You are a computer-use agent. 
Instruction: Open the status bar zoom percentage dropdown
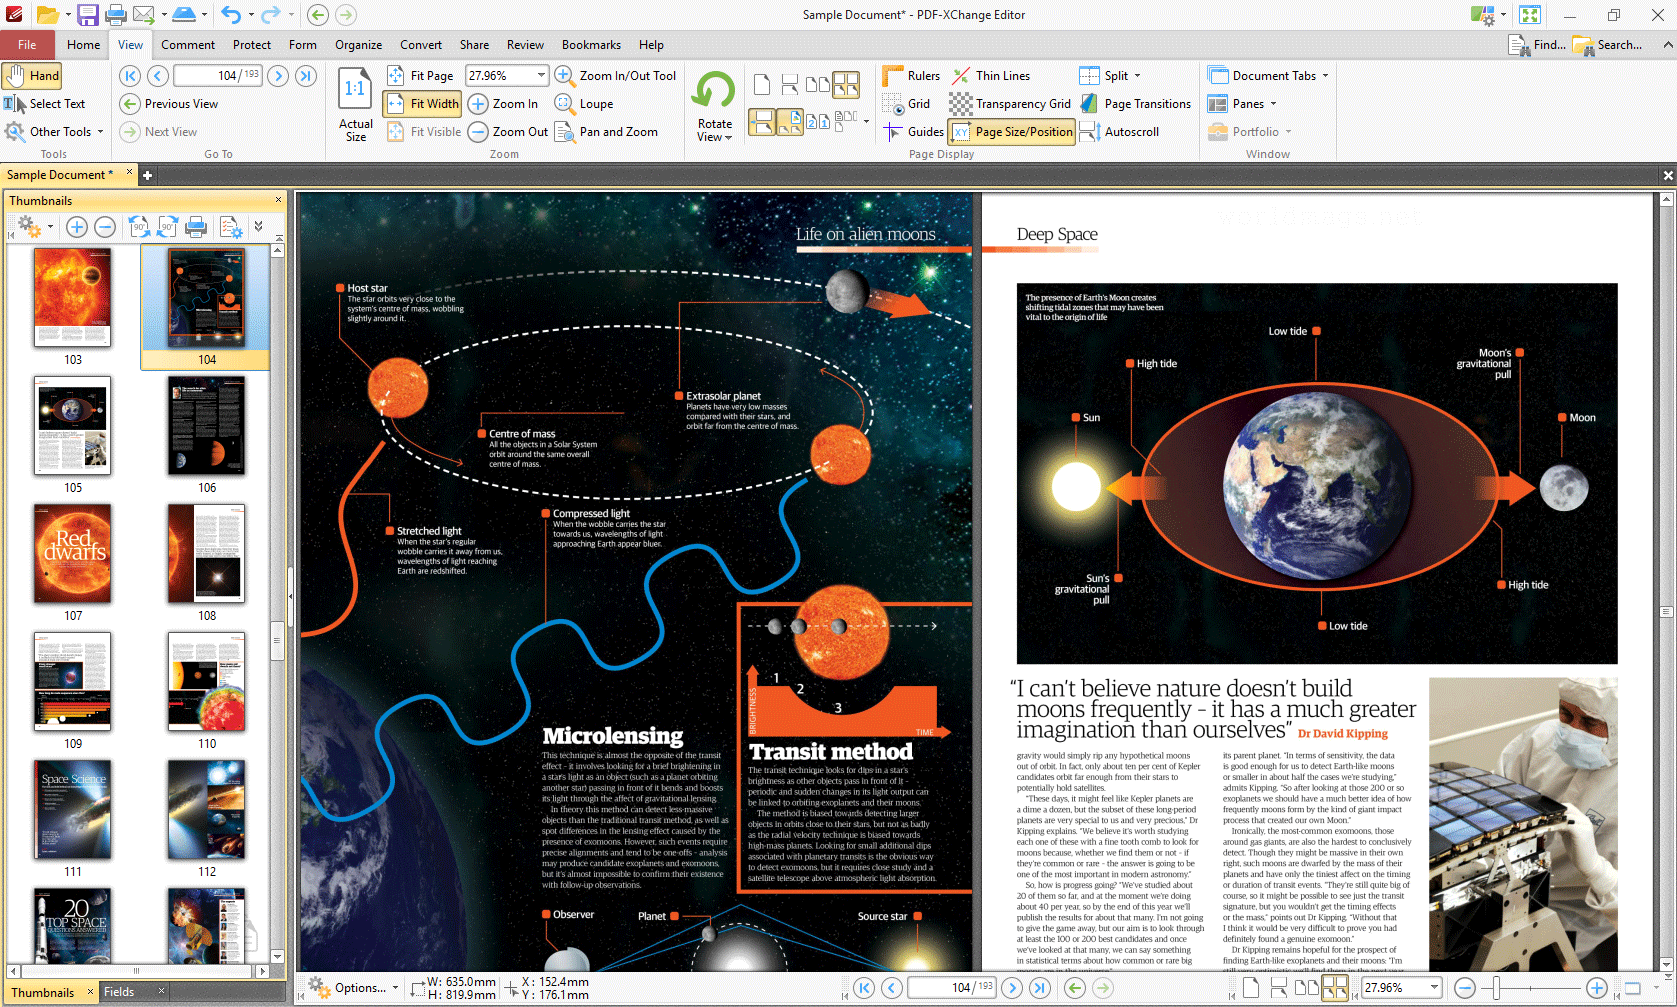1434,988
